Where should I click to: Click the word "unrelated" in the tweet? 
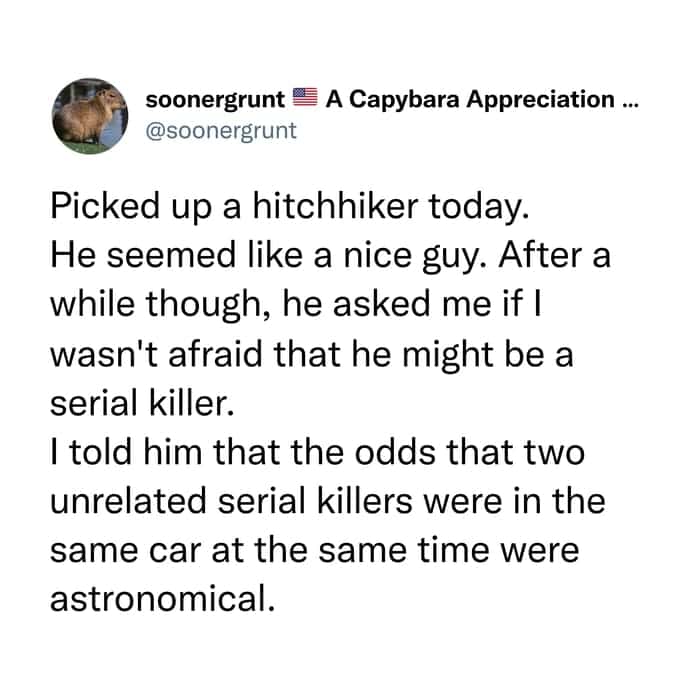click(129, 501)
